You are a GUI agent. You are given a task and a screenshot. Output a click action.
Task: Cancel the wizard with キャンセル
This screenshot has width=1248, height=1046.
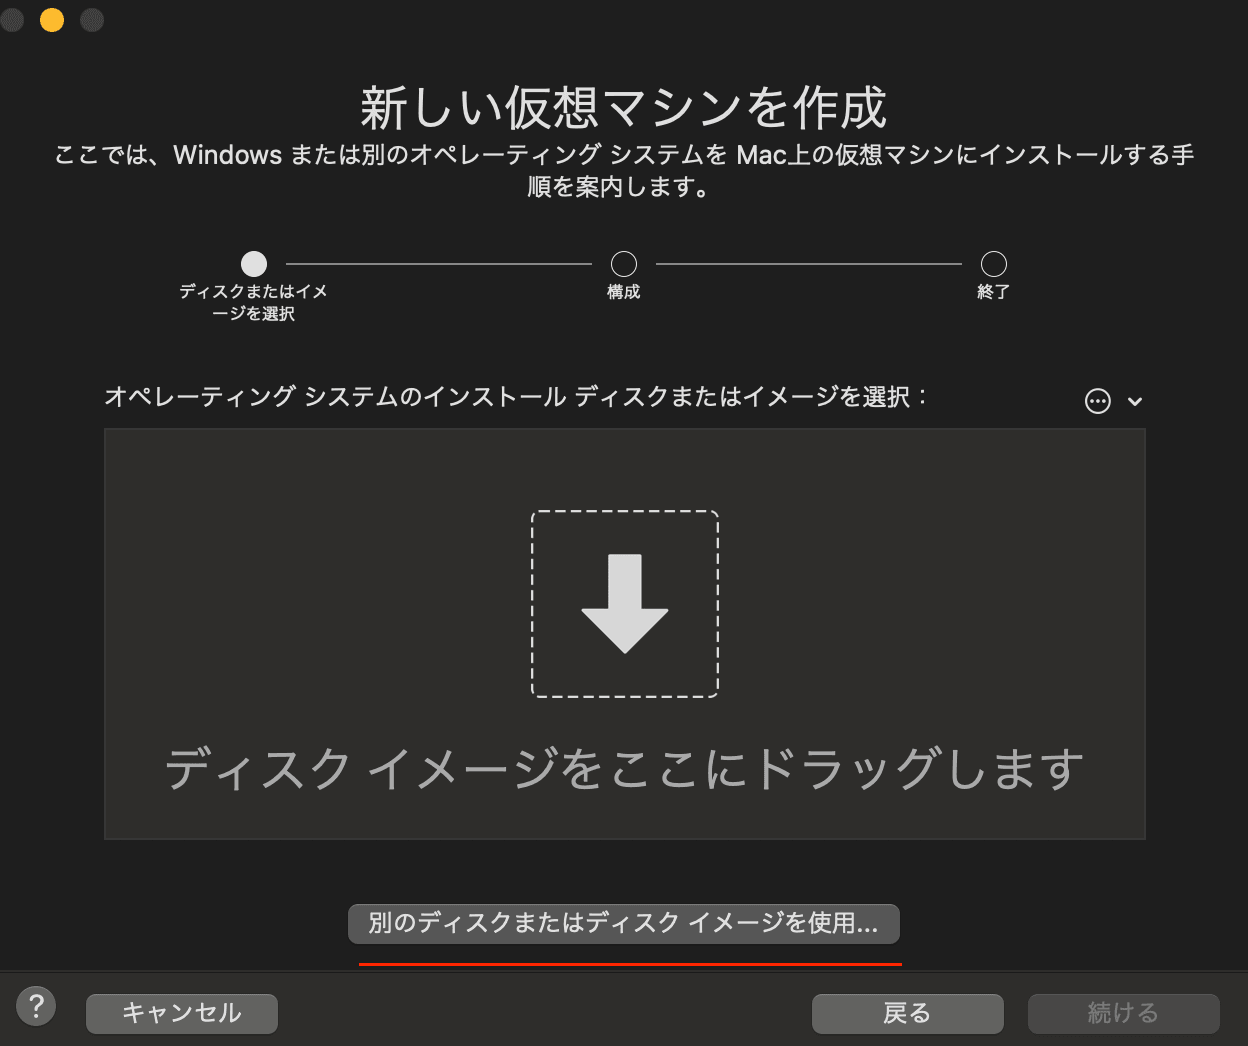(x=181, y=1013)
